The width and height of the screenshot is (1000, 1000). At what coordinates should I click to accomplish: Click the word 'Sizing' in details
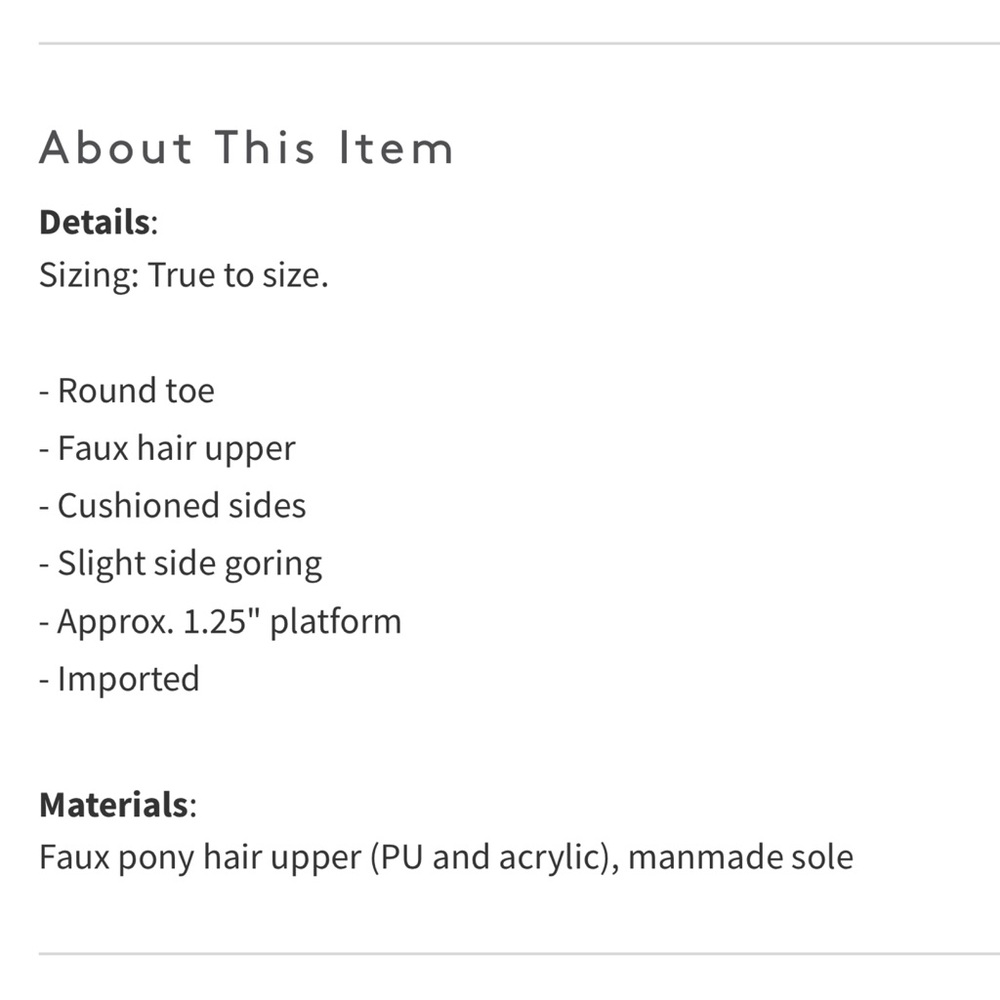click(86, 276)
